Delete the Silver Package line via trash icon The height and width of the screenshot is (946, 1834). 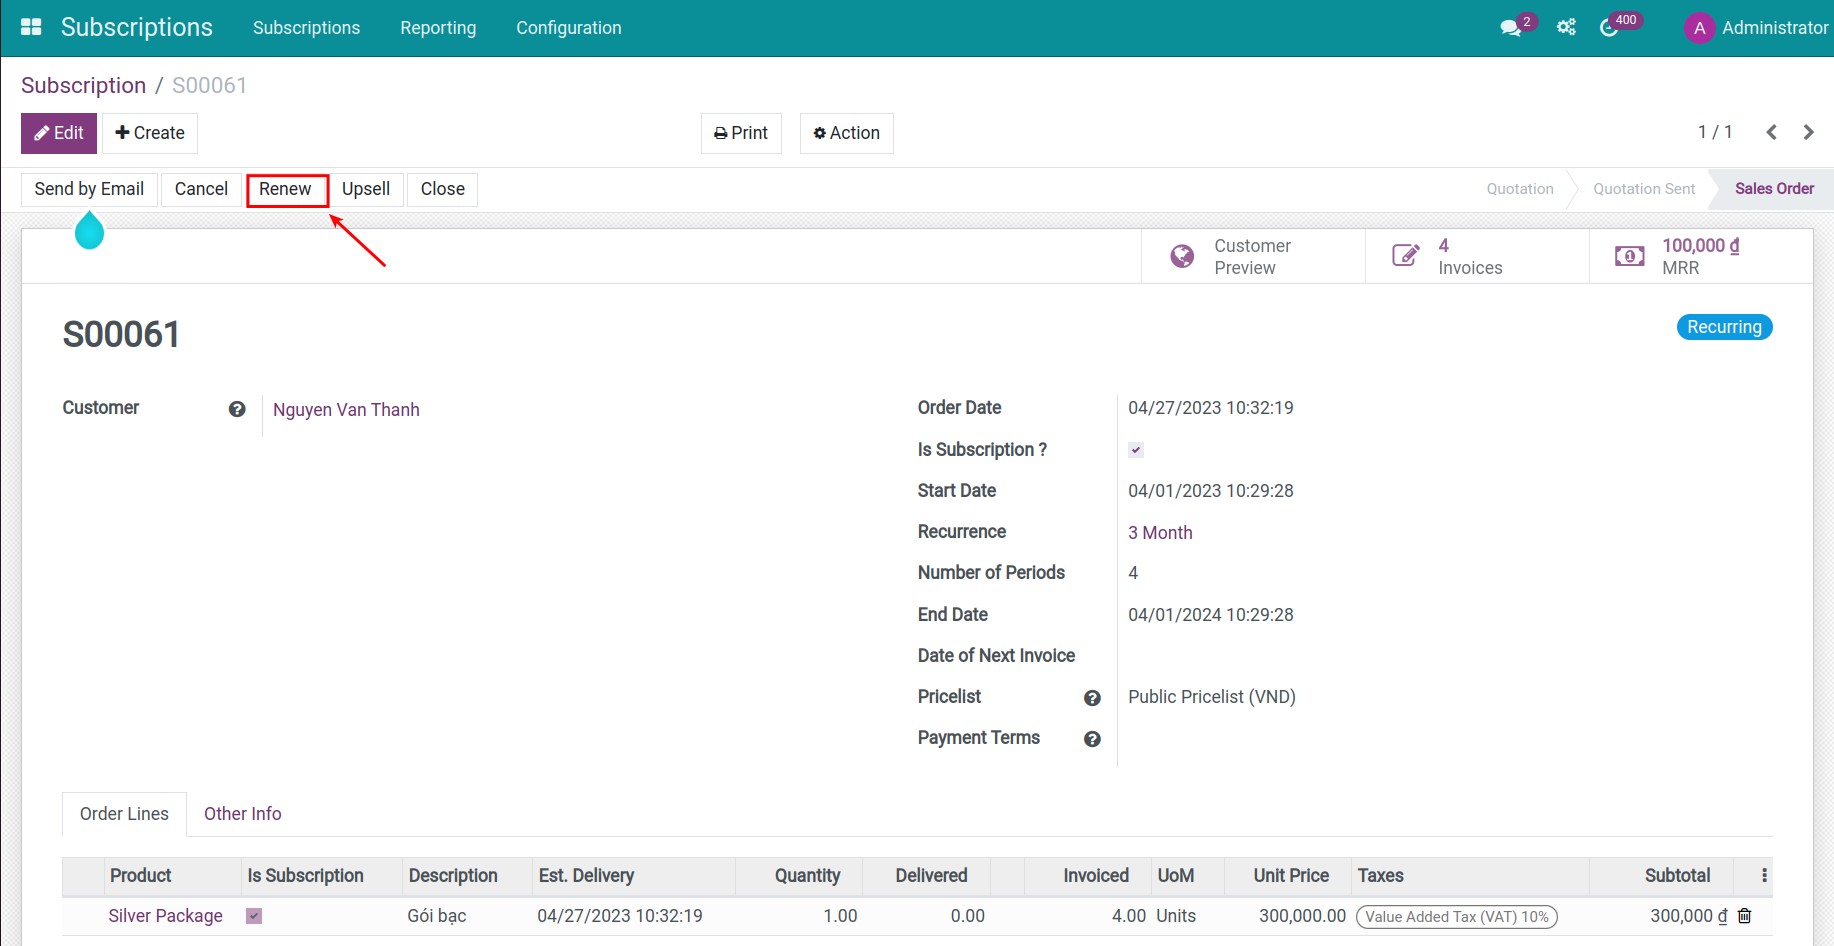tap(1744, 915)
